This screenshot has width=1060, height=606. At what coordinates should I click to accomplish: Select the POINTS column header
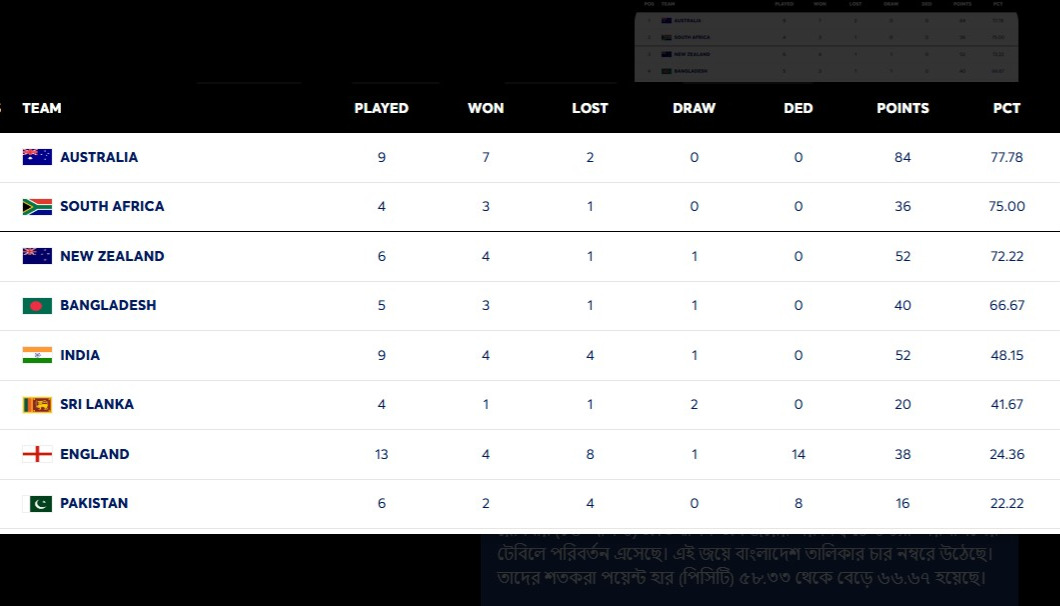click(902, 108)
